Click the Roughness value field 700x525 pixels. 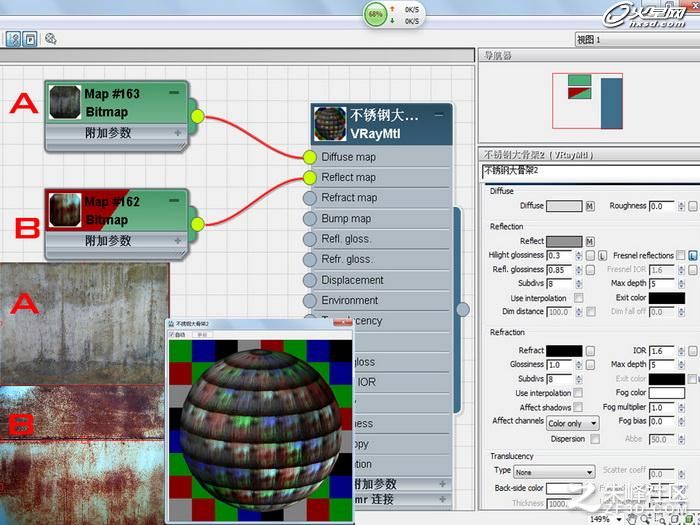coord(662,206)
